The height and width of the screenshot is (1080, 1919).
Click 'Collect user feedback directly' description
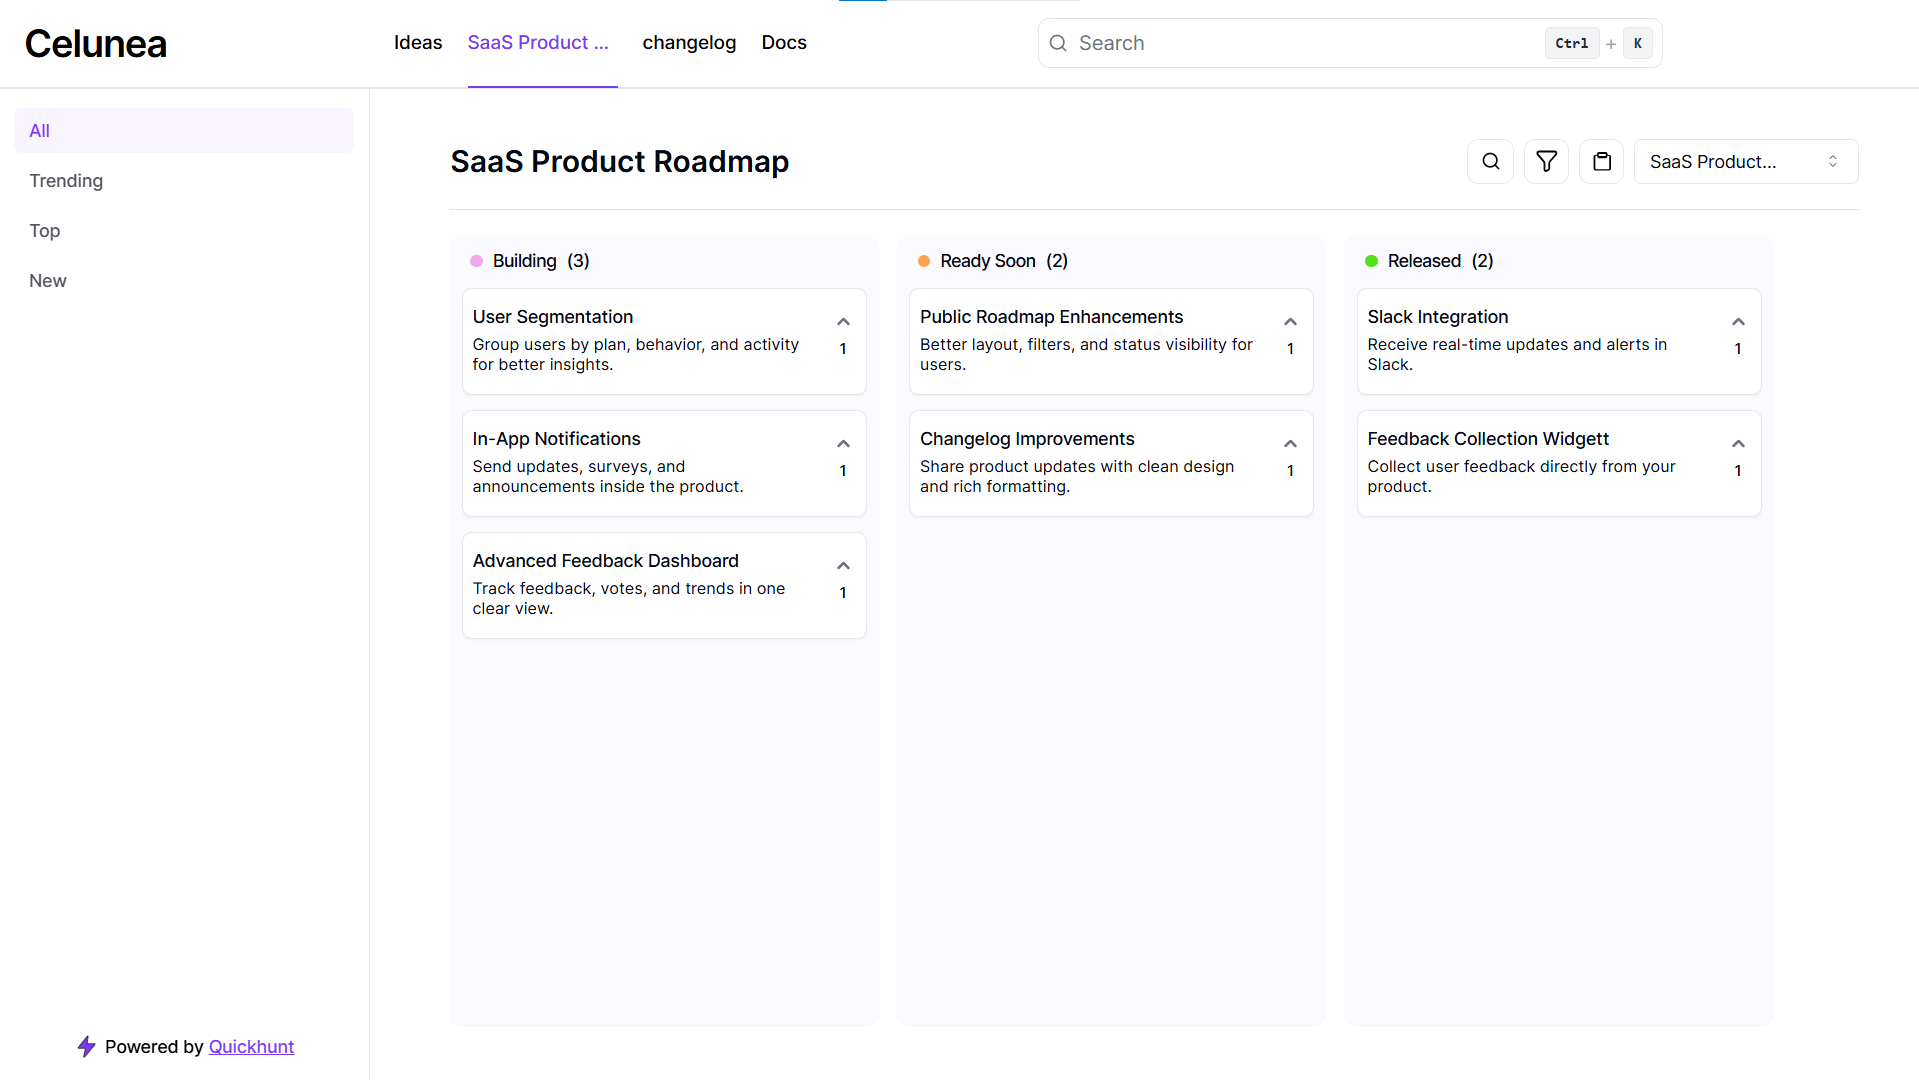pos(1521,476)
